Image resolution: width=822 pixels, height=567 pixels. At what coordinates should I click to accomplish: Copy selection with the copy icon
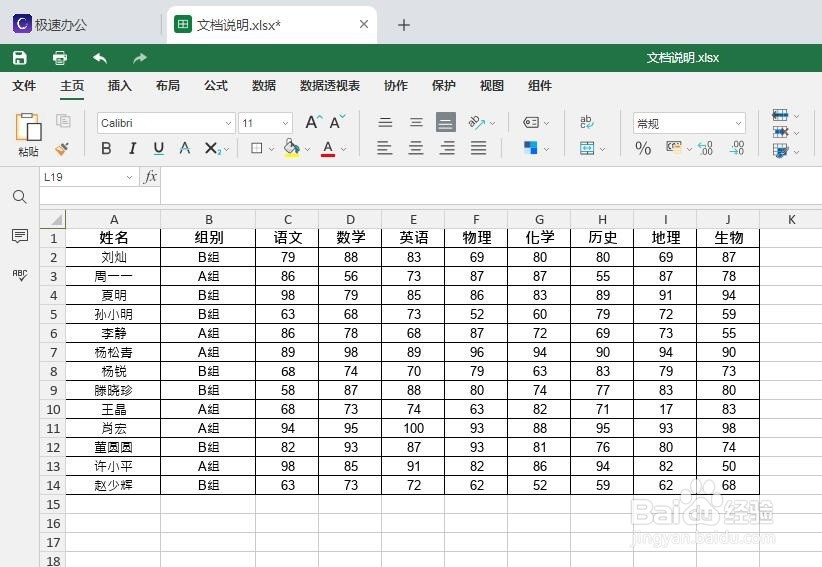(x=63, y=121)
